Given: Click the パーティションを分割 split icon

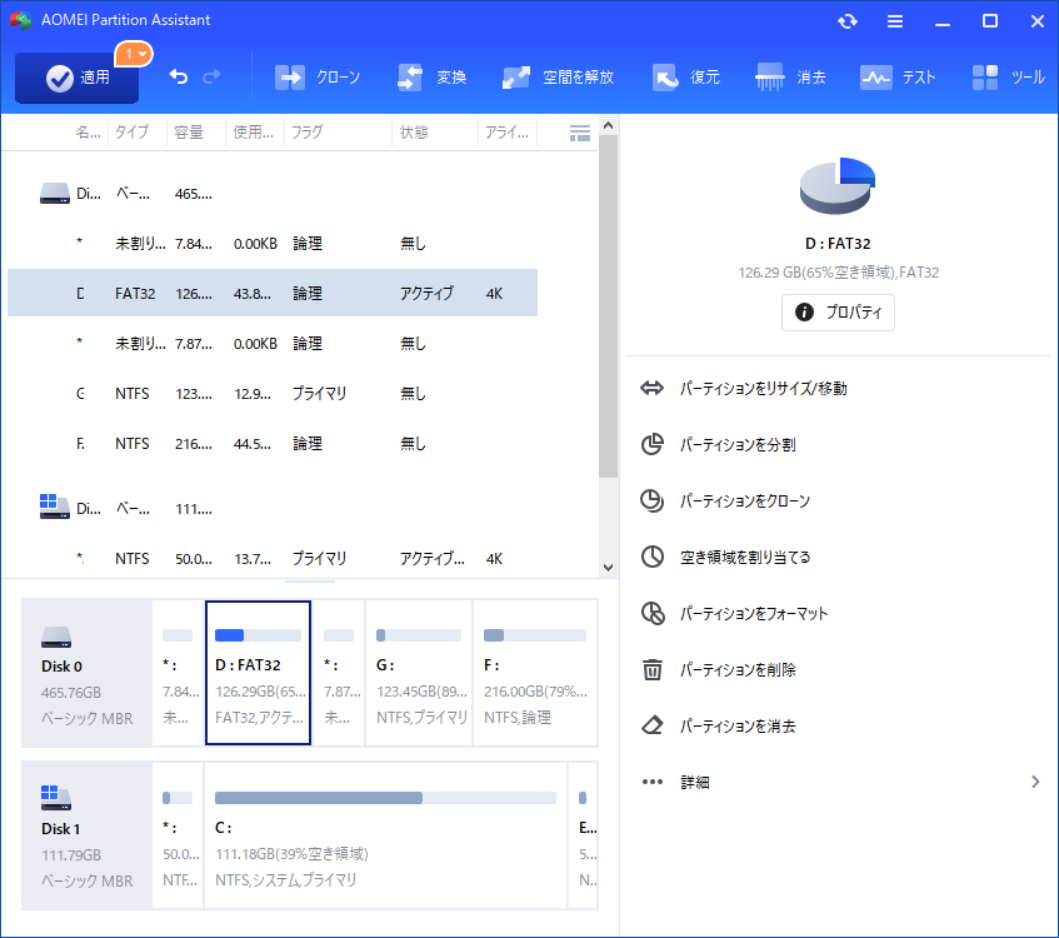Looking at the screenshot, I should point(652,444).
